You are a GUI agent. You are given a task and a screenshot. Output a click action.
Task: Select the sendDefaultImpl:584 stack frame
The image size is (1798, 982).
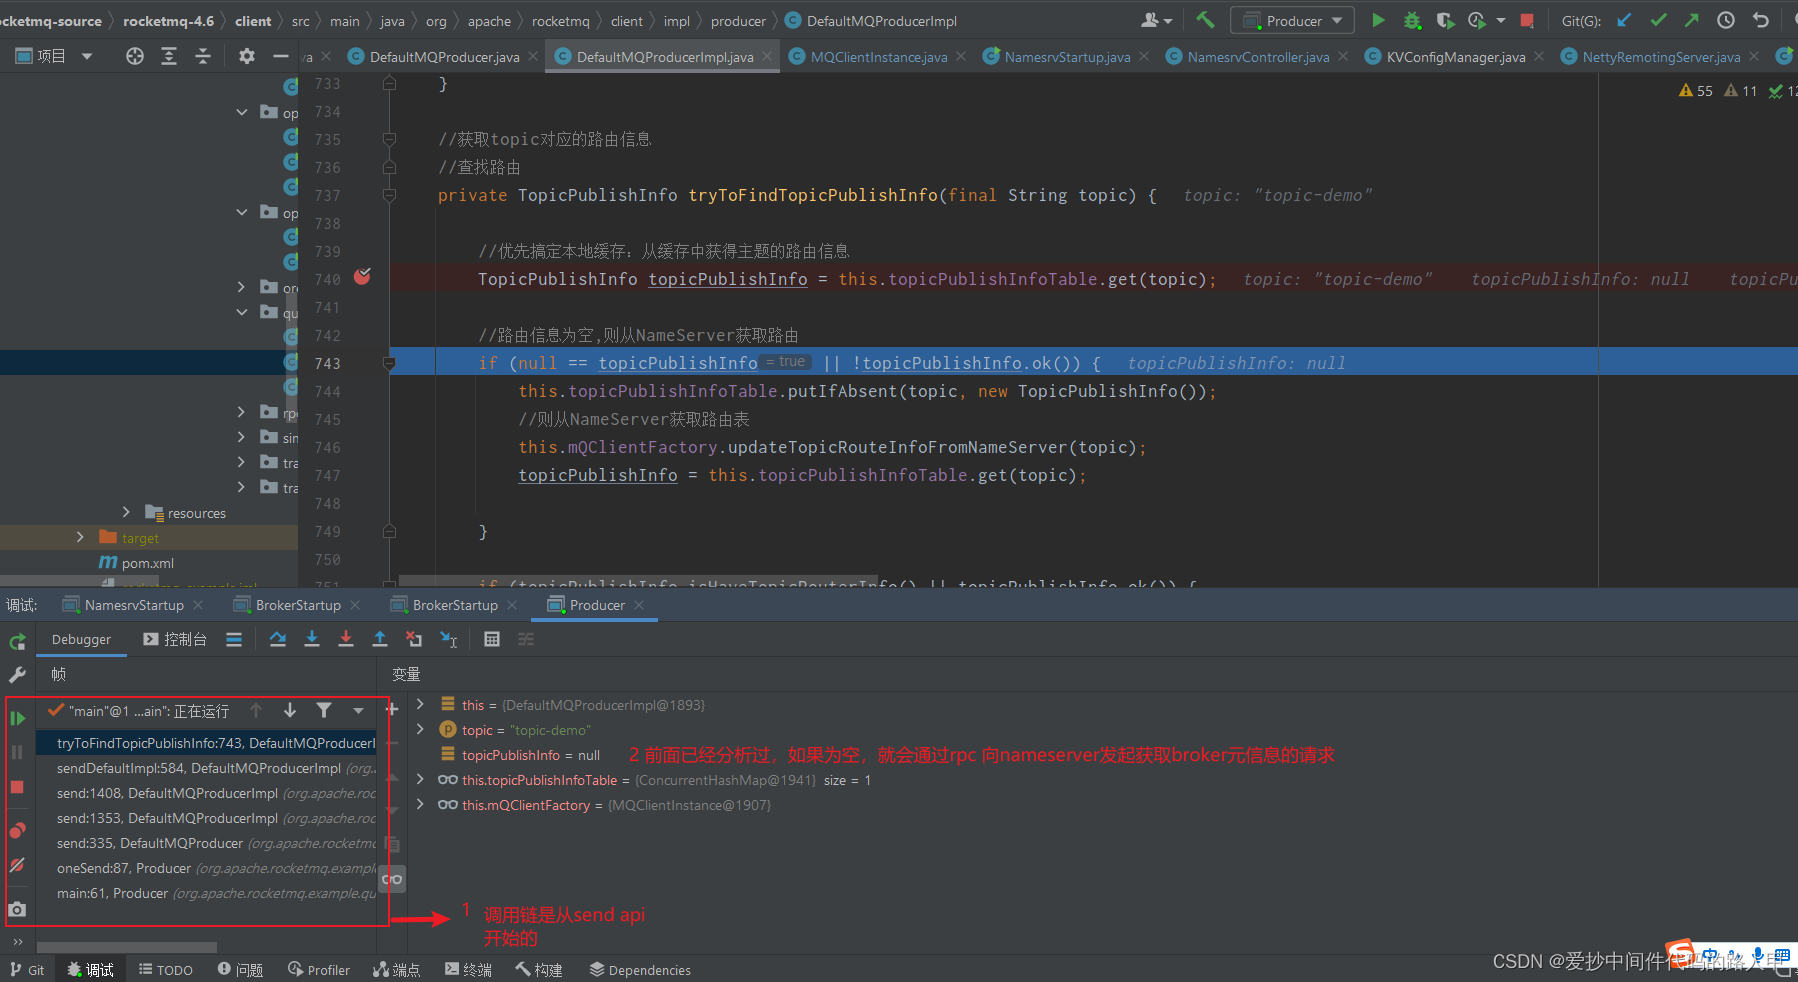click(207, 768)
